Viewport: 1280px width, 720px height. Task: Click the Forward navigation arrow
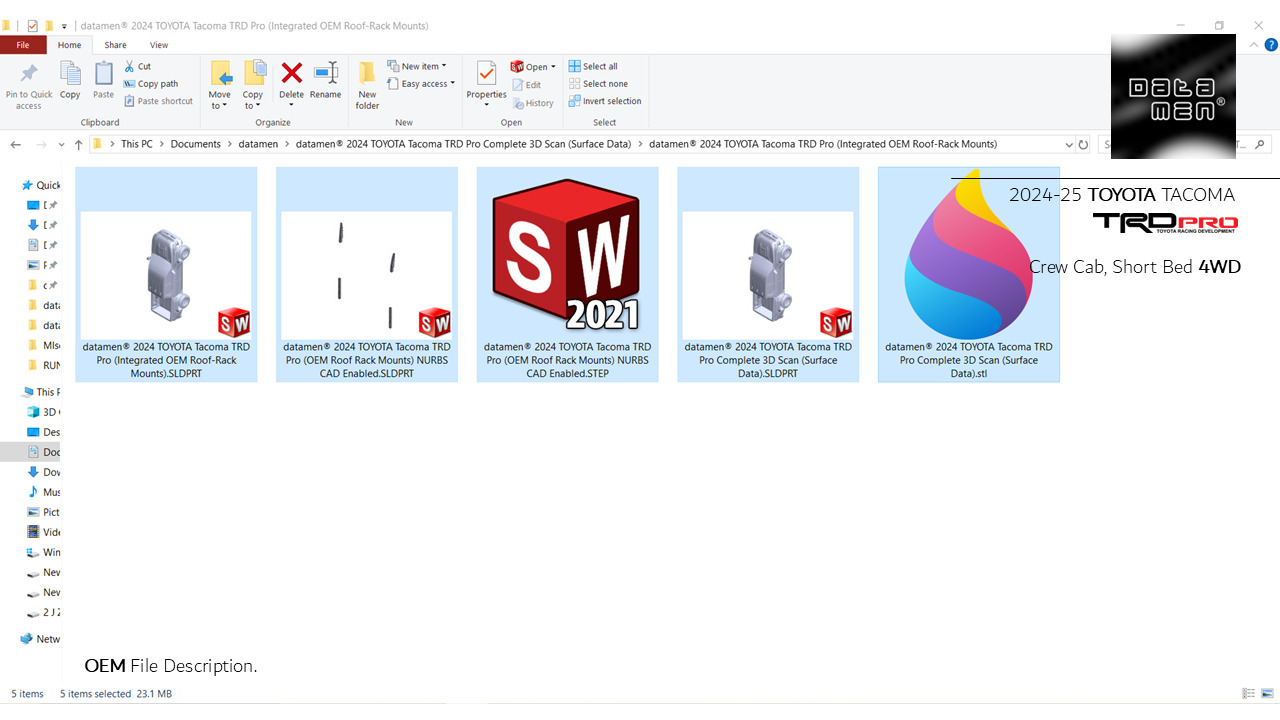coord(42,145)
